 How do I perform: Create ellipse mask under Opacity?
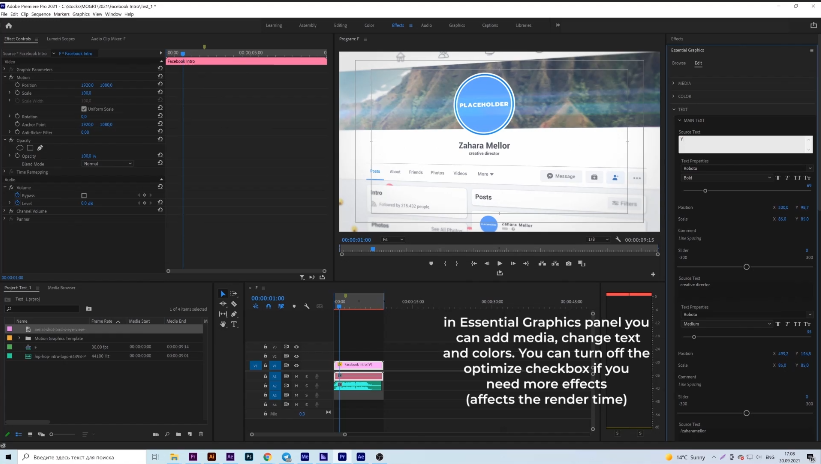19,148
